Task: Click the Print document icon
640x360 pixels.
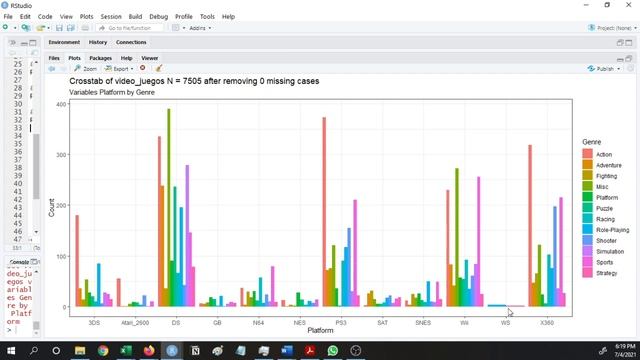Action: [85, 28]
